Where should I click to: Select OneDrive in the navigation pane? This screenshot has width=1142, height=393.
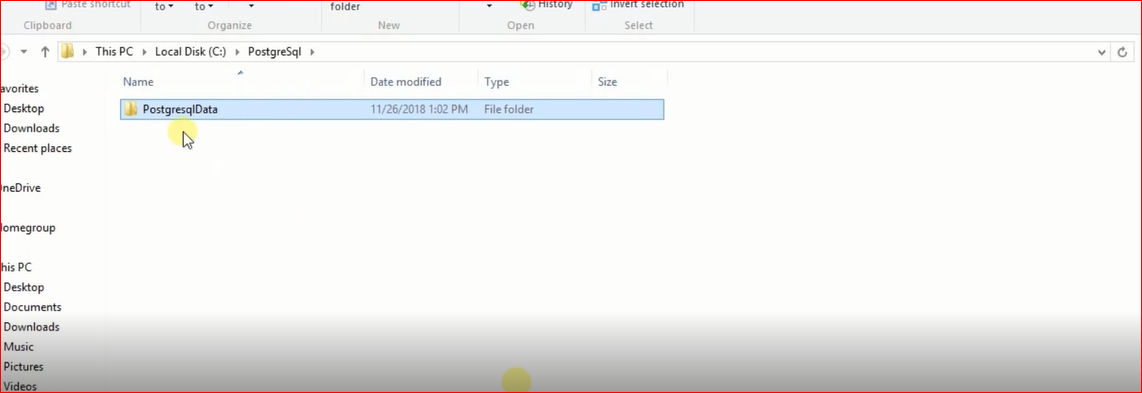[x=20, y=188]
